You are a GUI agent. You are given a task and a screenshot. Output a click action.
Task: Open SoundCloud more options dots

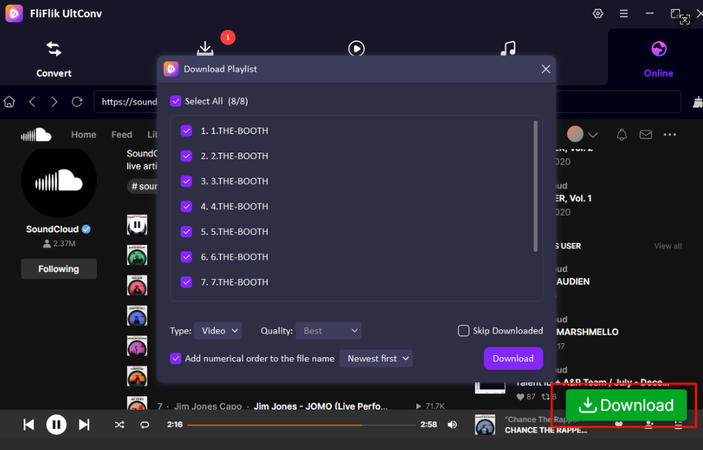[670, 134]
